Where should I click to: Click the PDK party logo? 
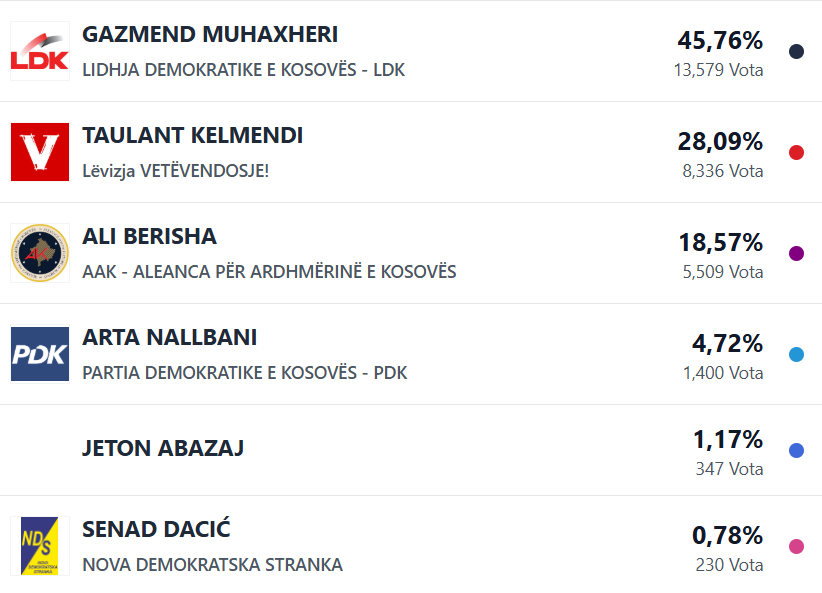40,354
